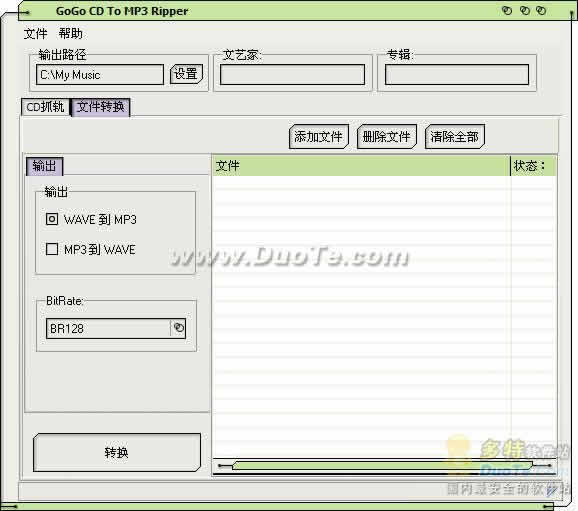
Task: Switch to the CD抓轨 tab
Action: point(45,107)
